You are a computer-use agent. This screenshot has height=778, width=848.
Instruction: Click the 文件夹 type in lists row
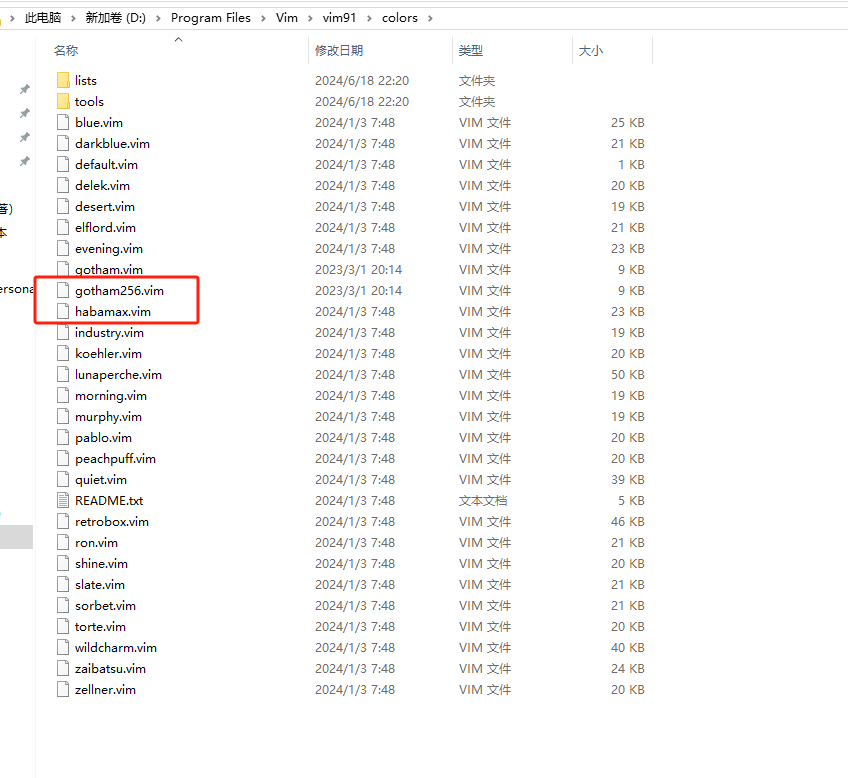(x=477, y=81)
